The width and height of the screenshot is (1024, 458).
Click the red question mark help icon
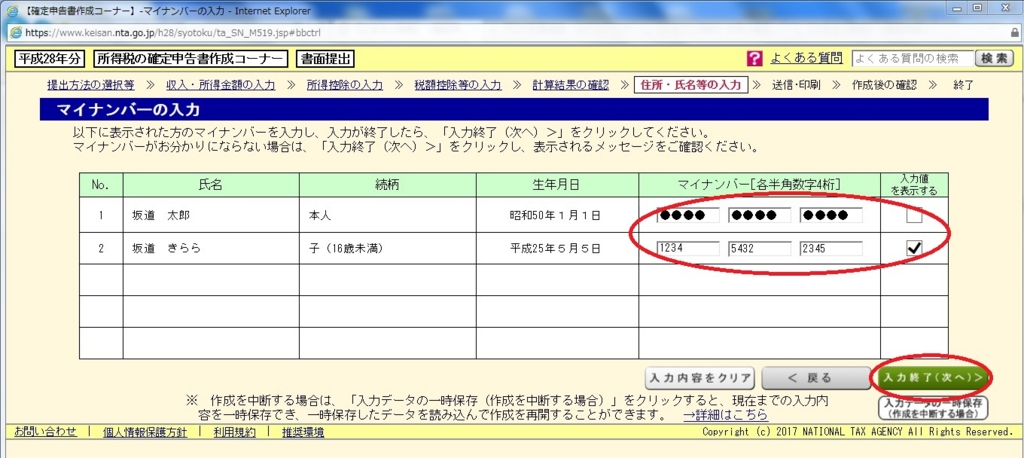(x=754, y=59)
